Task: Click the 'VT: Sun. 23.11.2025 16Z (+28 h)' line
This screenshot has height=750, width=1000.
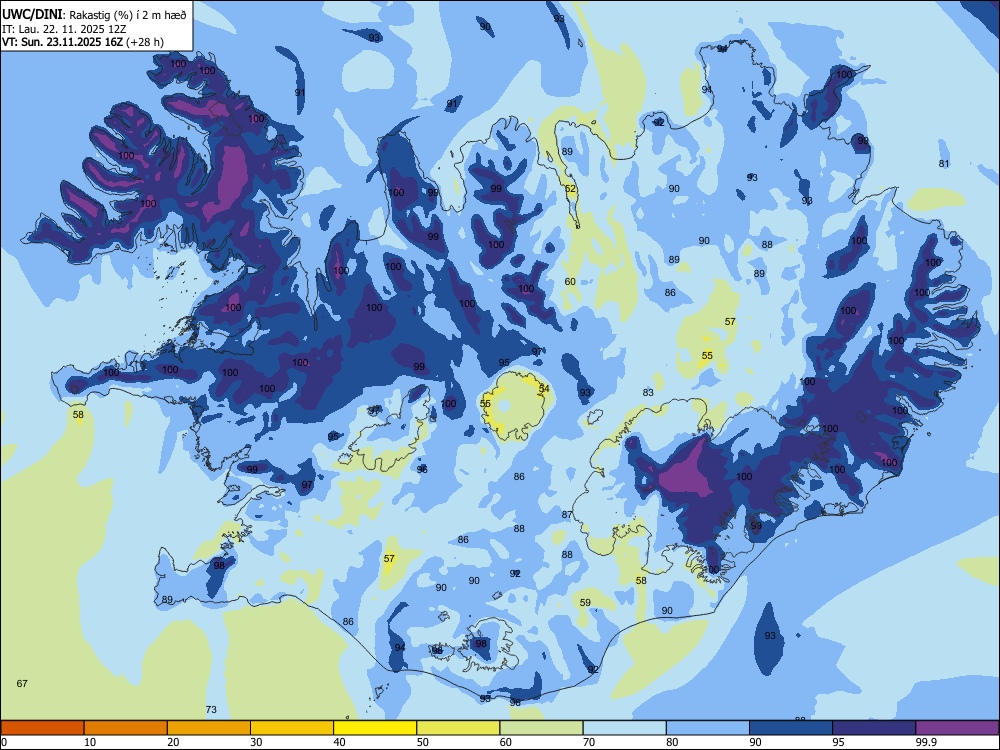Action: click(83, 42)
